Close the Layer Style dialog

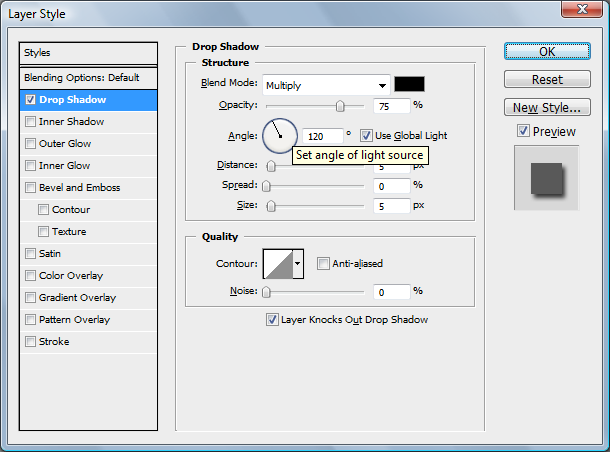[582, 9]
